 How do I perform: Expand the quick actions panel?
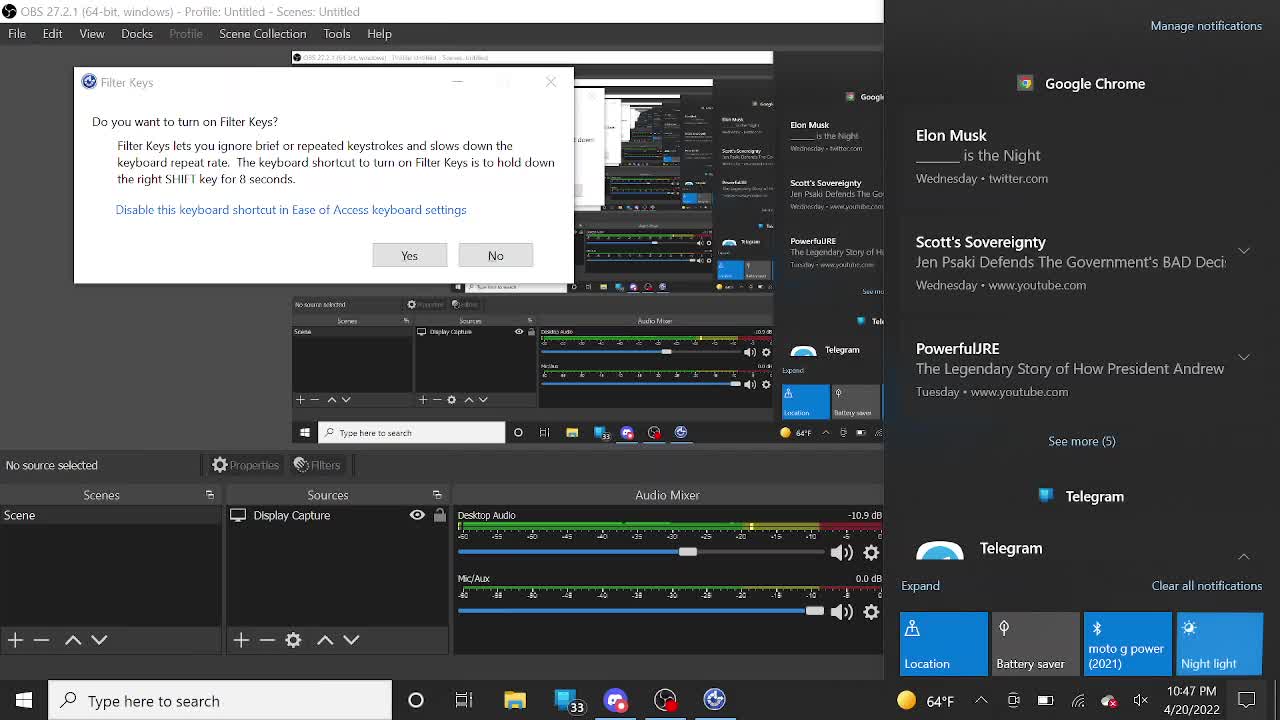[x=920, y=586]
